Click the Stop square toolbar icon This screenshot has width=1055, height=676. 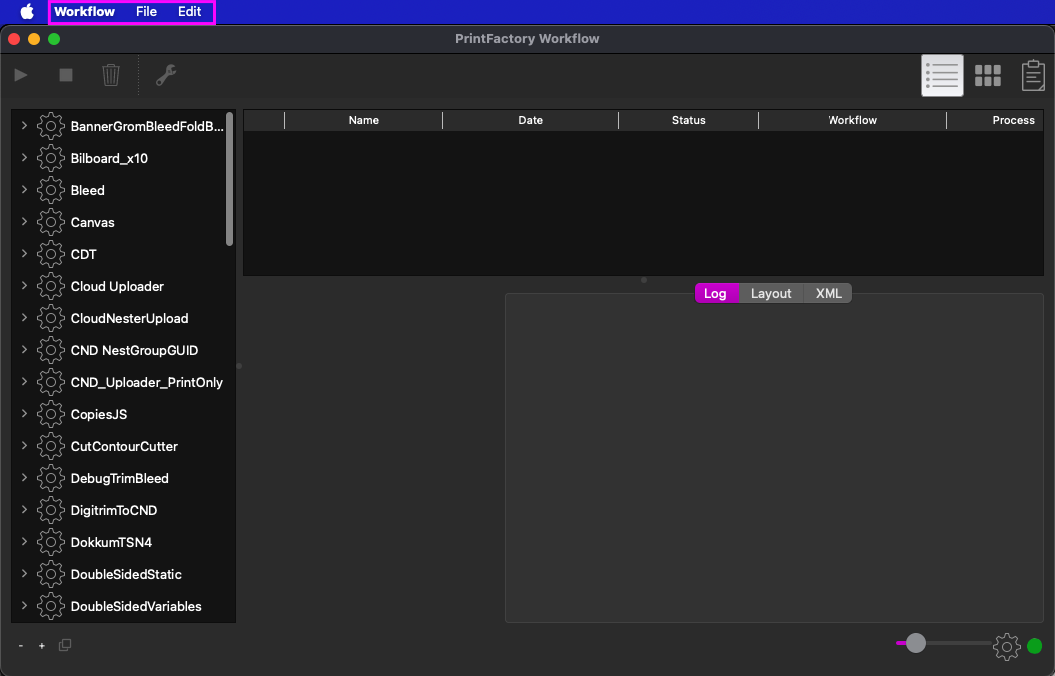[66, 75]
